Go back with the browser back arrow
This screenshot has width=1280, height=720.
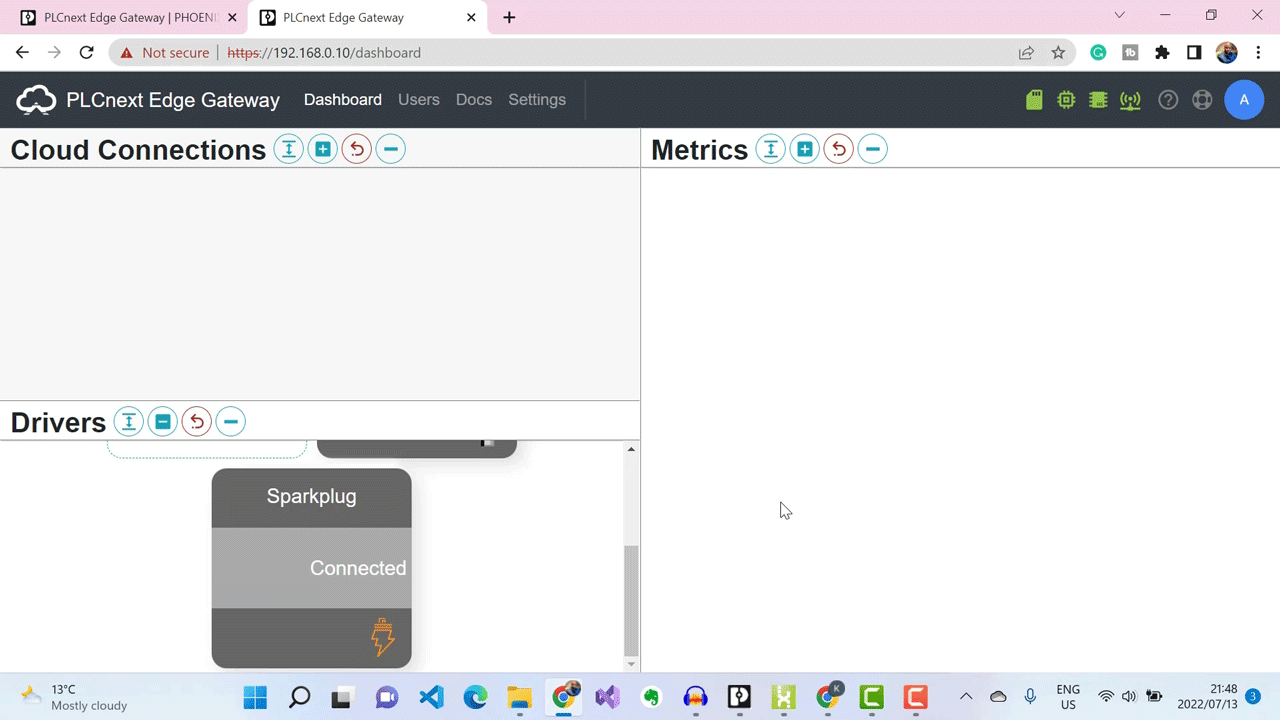pos(22,52)
